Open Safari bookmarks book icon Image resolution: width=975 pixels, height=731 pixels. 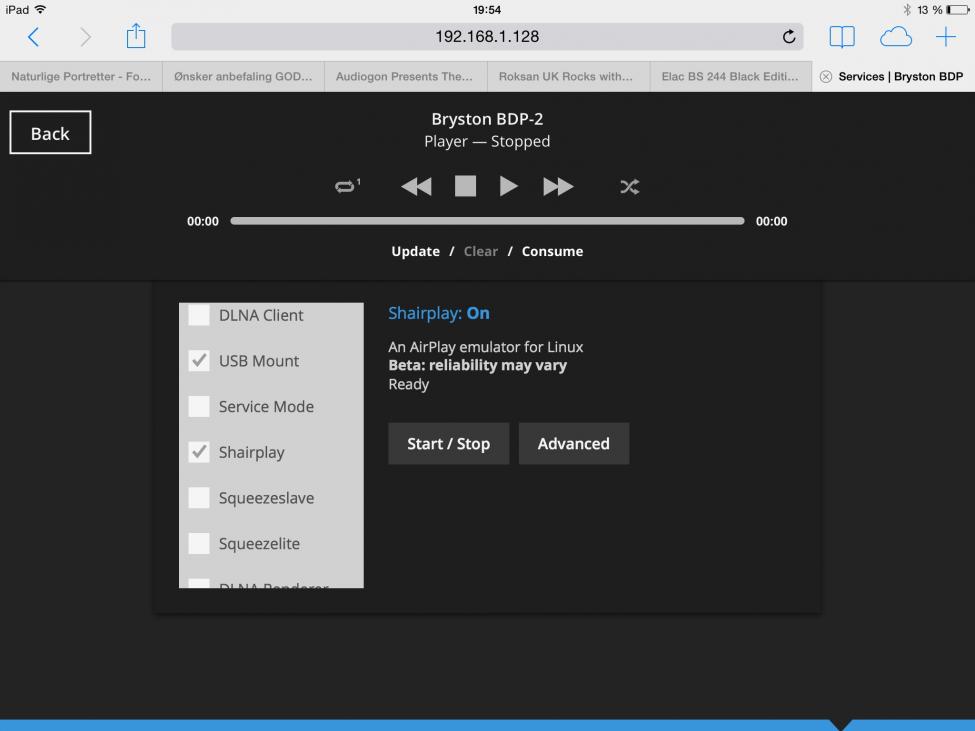pyautogui.click(x=842, y=37)
